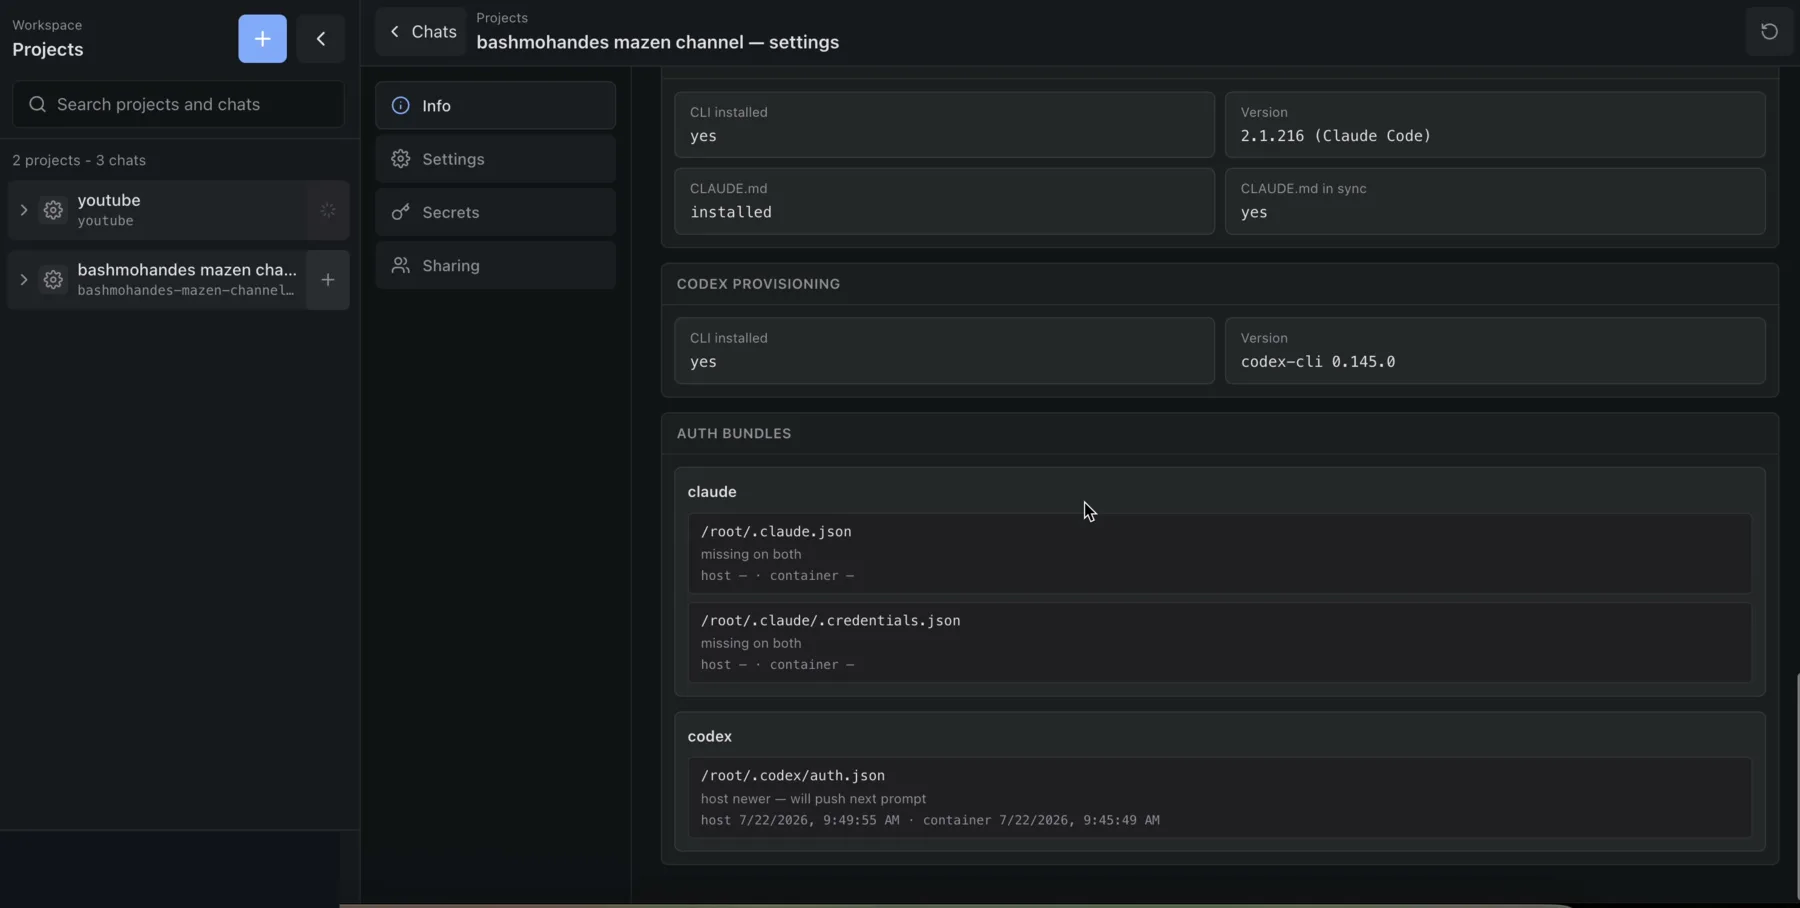Screen dimensions: 1800x908
Task: Click the codex-cli 0.145.0 version value
Action: (x=1317, y=362)
